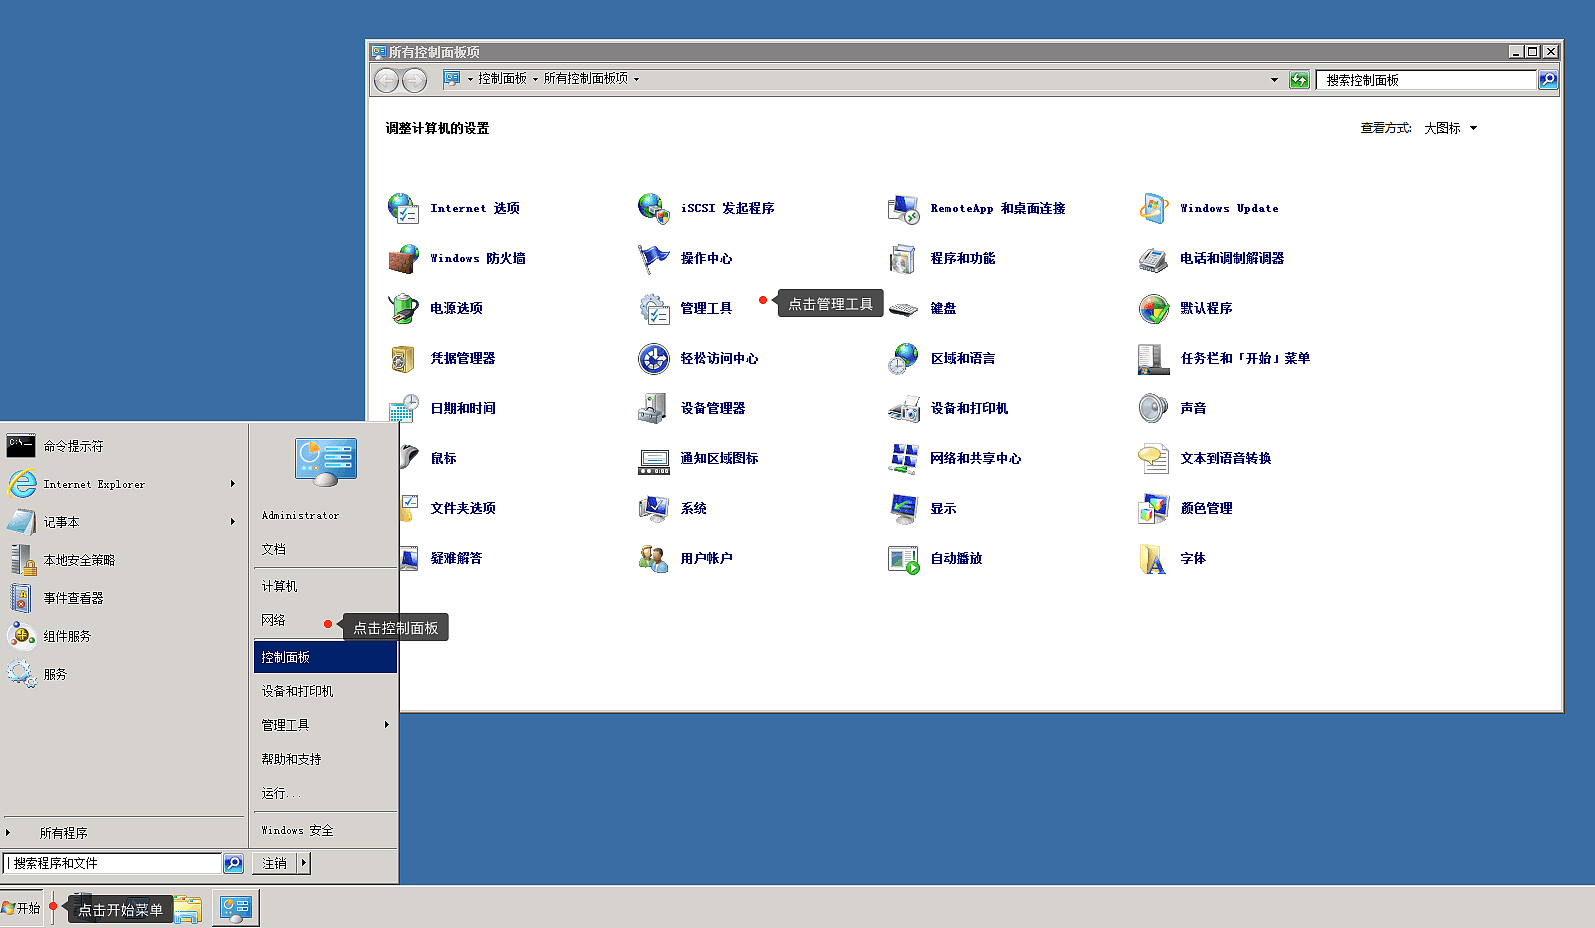Open address bar history dropdown arrow
The width and height of the screenshot is (1595, 928).
coord(1274,80)
